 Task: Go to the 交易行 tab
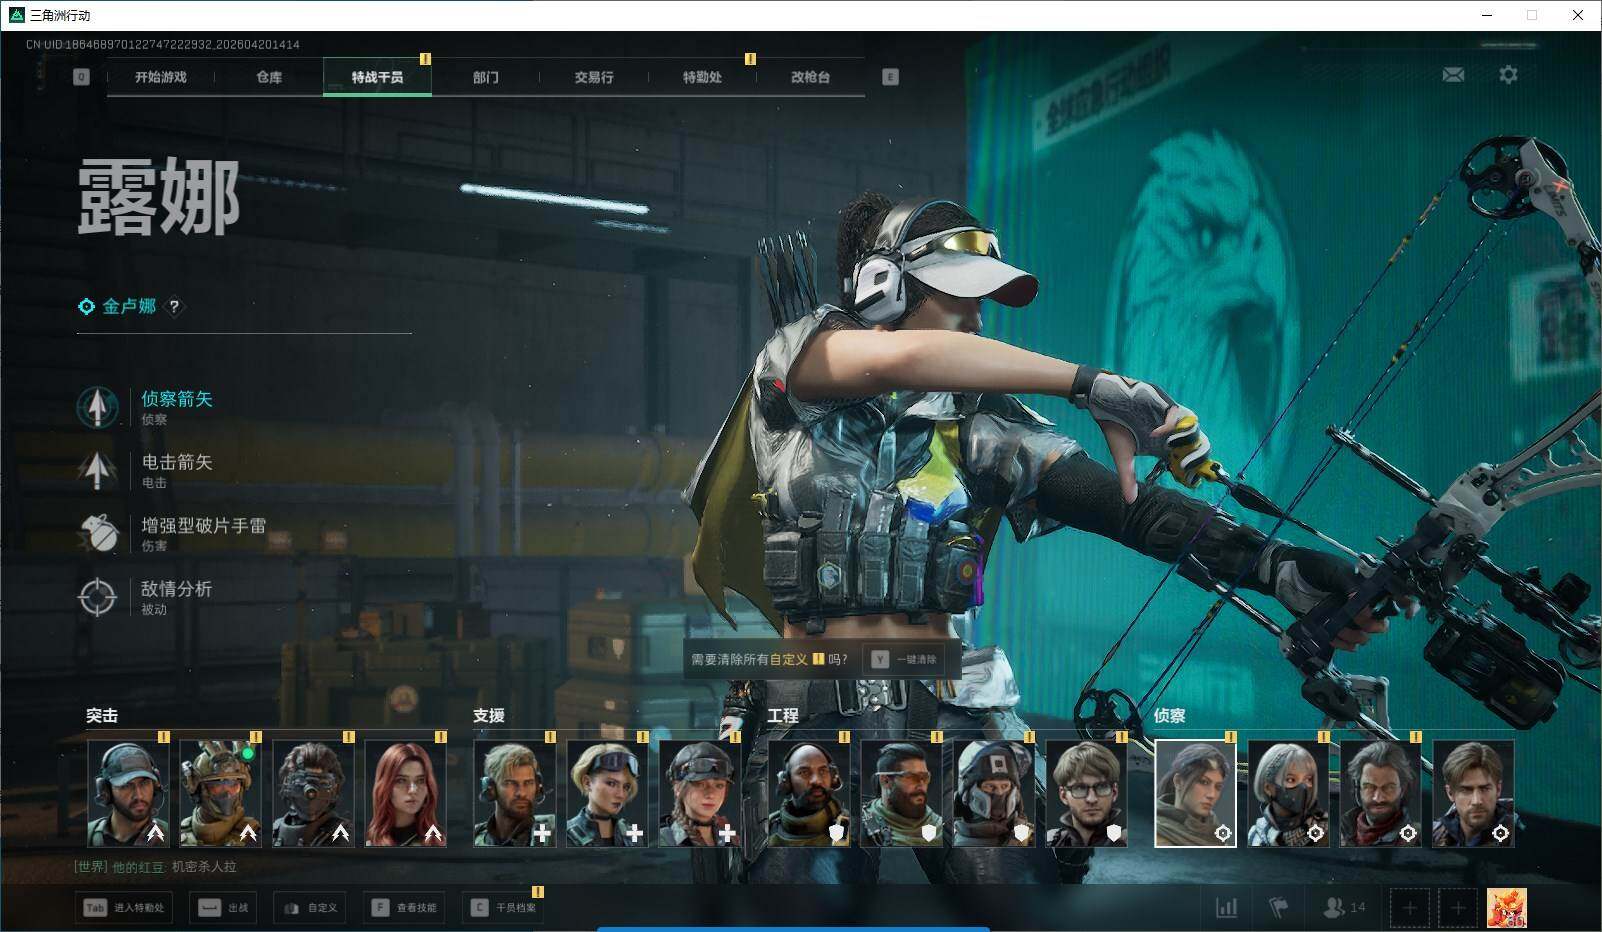[x=594, y=77]
